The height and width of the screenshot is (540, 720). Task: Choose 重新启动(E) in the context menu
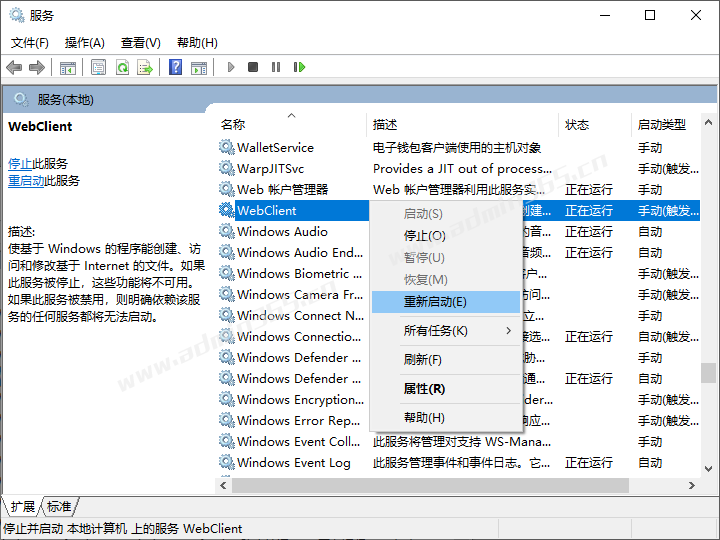tap(446, 302)
